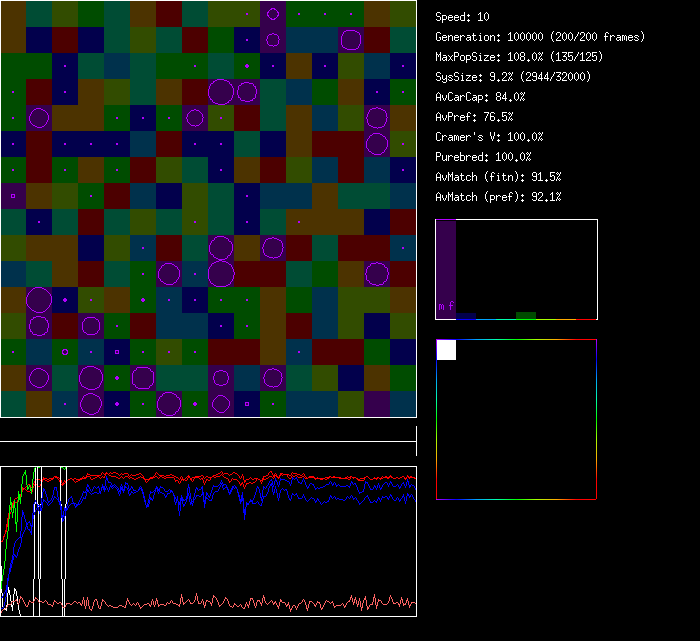
Task: Click the top-left cell of the grid
Action: click(13, 13)
